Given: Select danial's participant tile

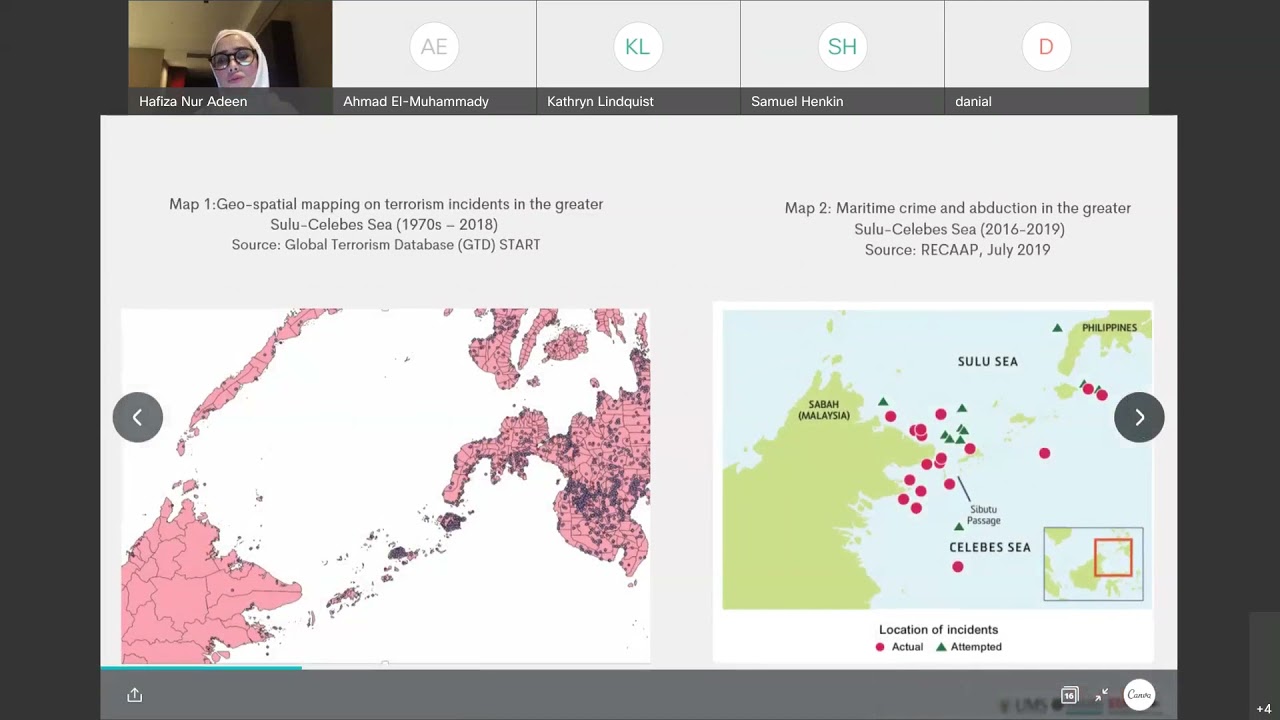Looking at the screenshot, I should pos(1046,57).
